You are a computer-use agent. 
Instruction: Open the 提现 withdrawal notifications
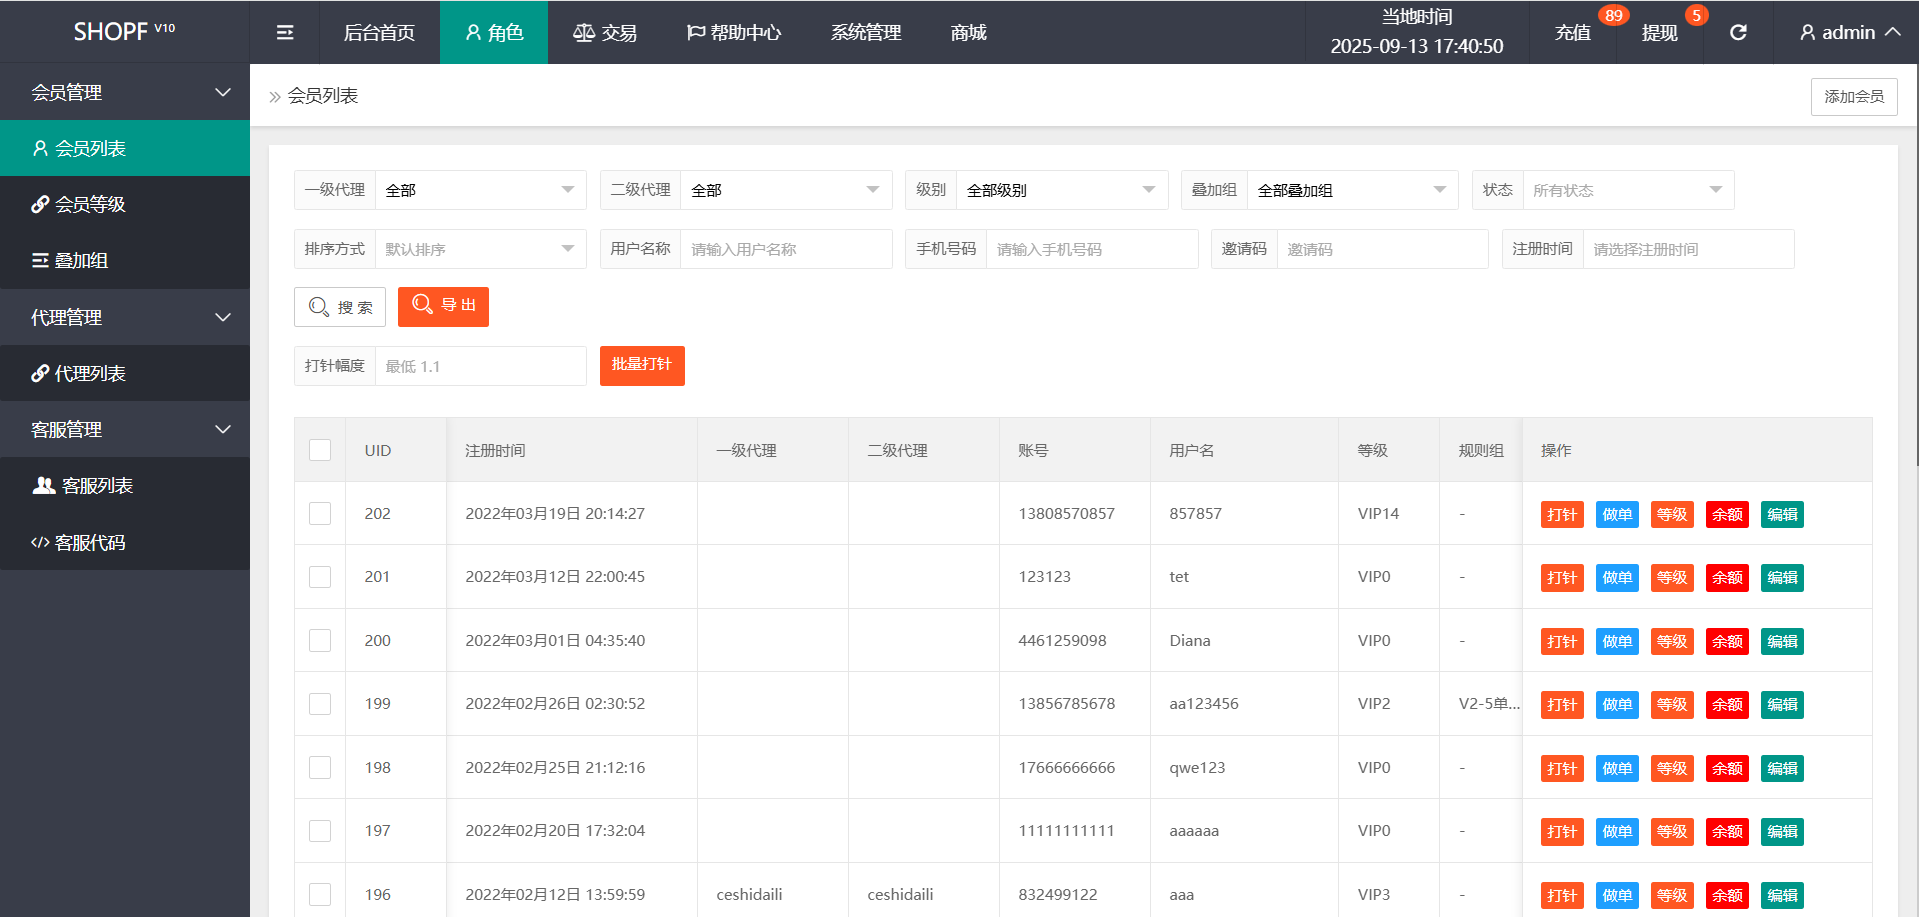click(1659, 33)
